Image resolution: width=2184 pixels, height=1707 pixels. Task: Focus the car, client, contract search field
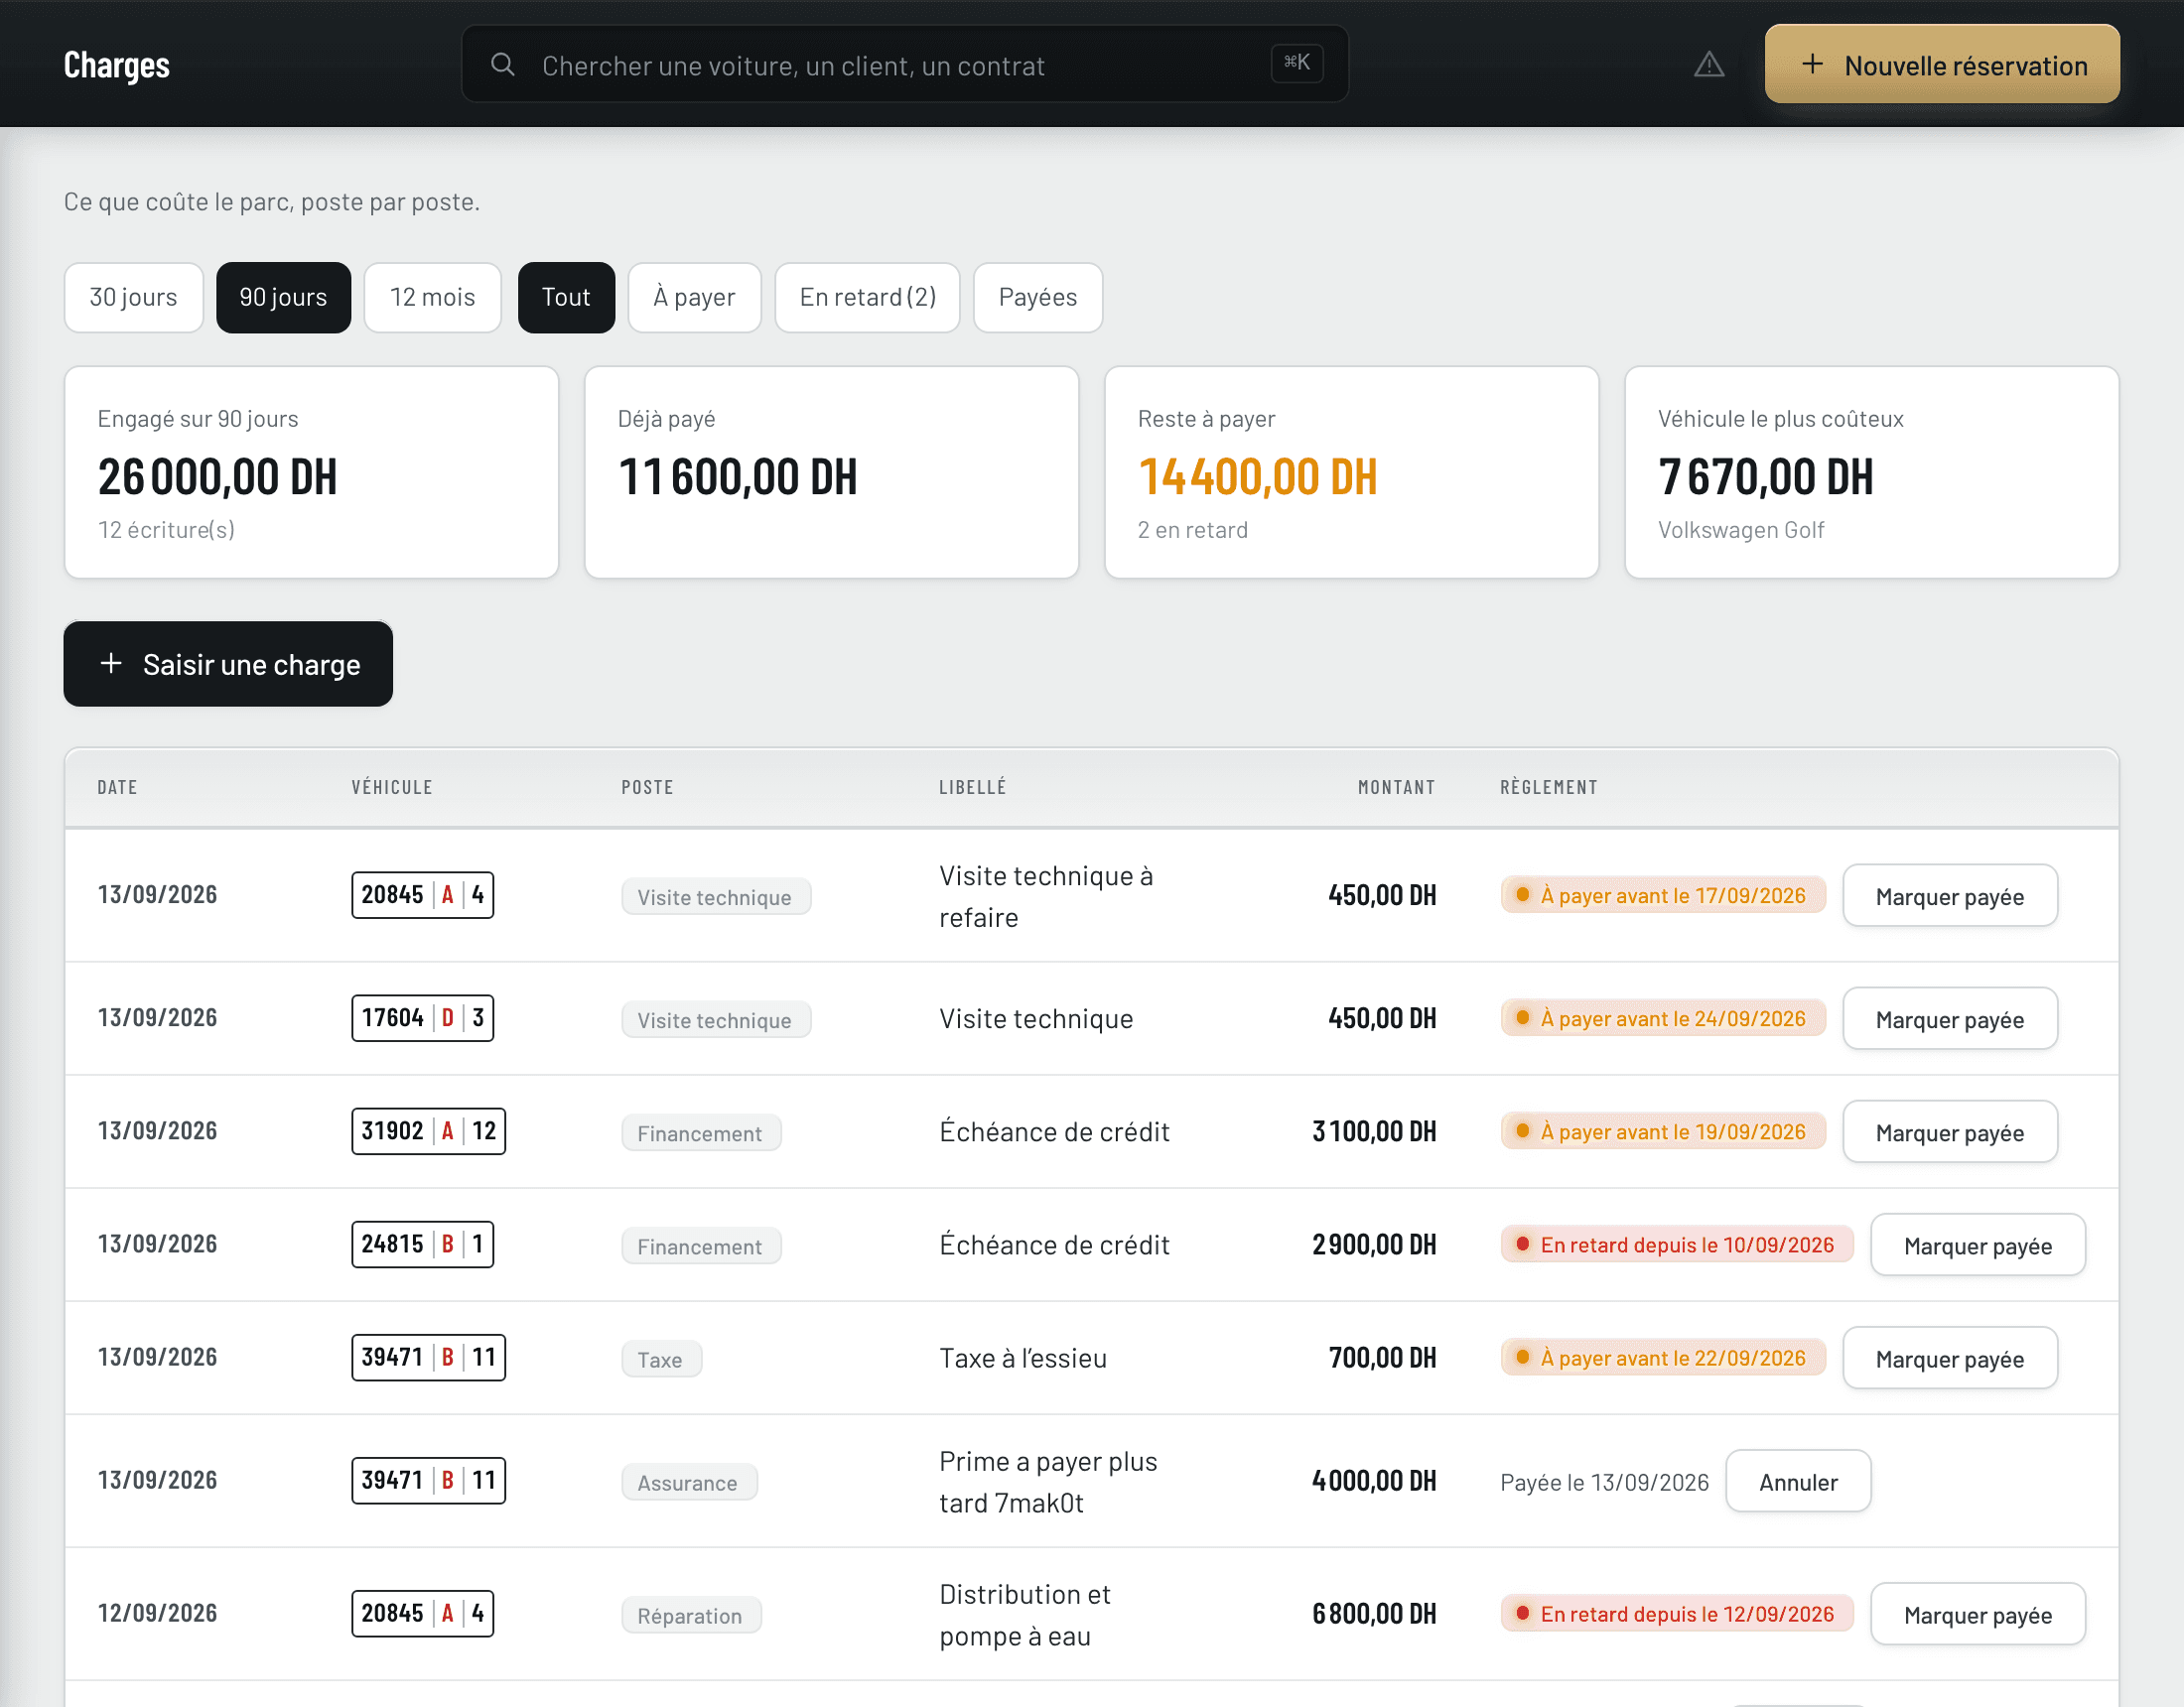pyautogui.click(x=904, y=64)
